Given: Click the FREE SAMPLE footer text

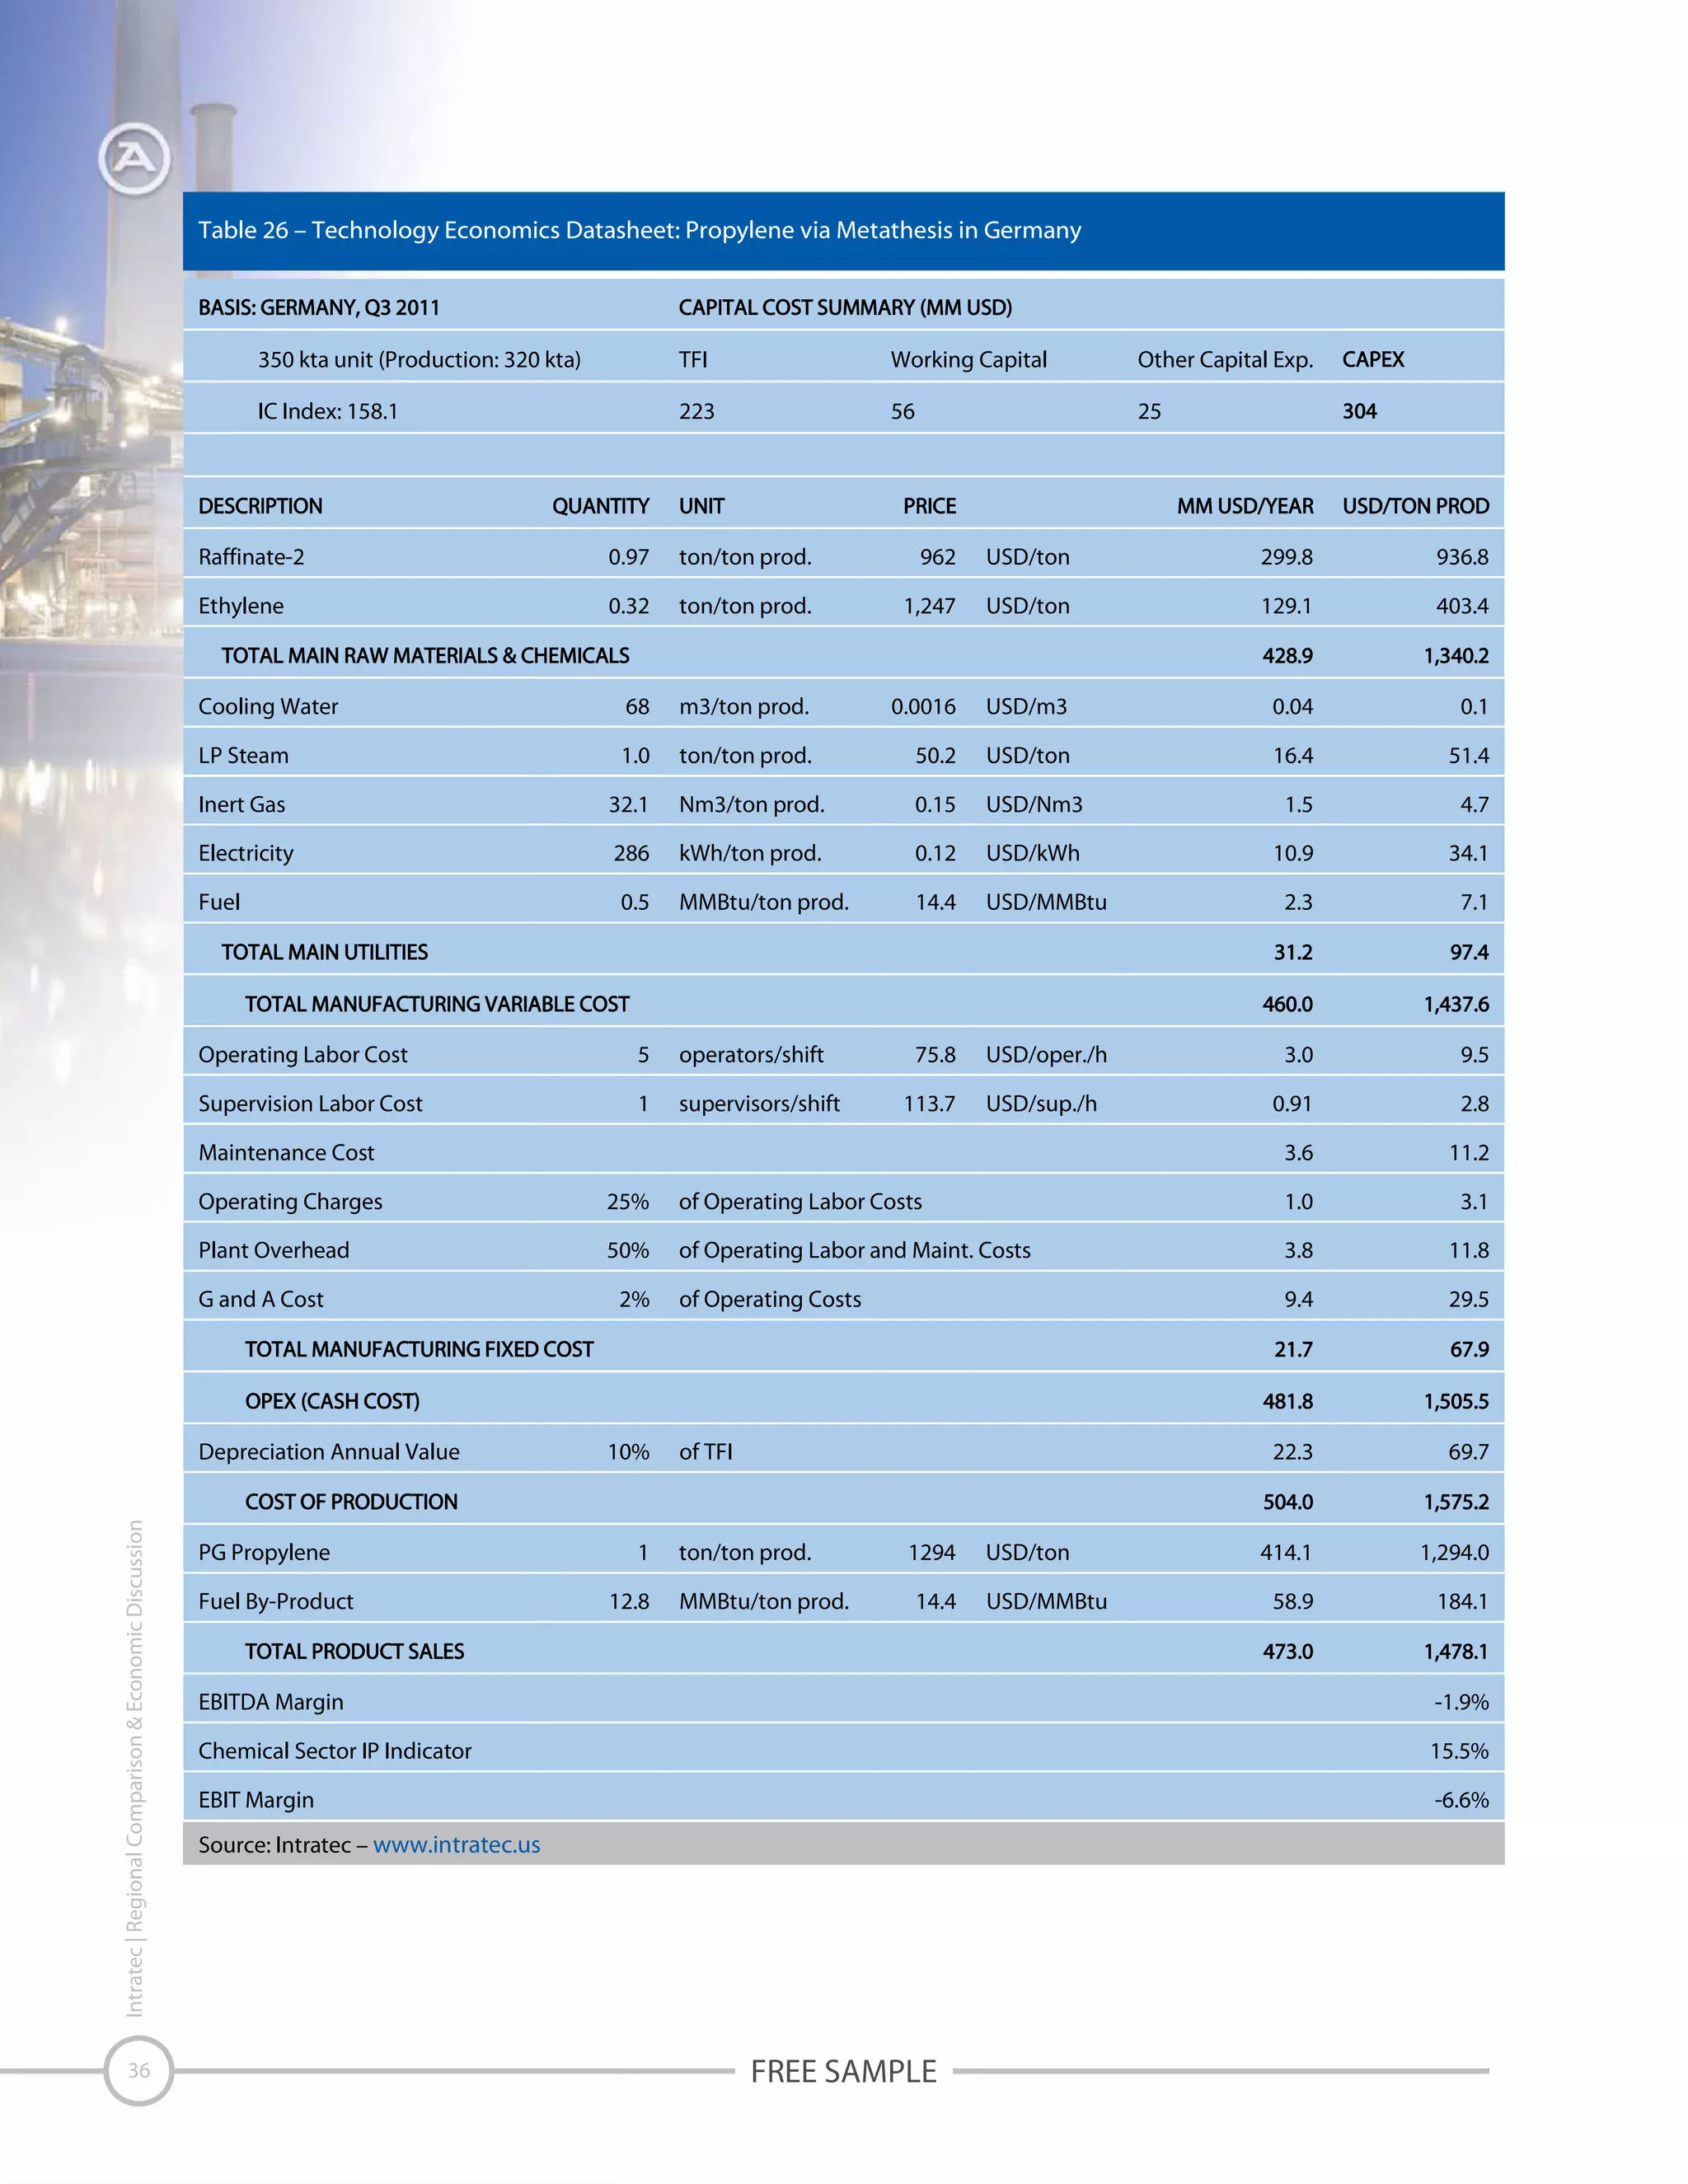Looking at the screenshot, I should tap(843, 2071).
